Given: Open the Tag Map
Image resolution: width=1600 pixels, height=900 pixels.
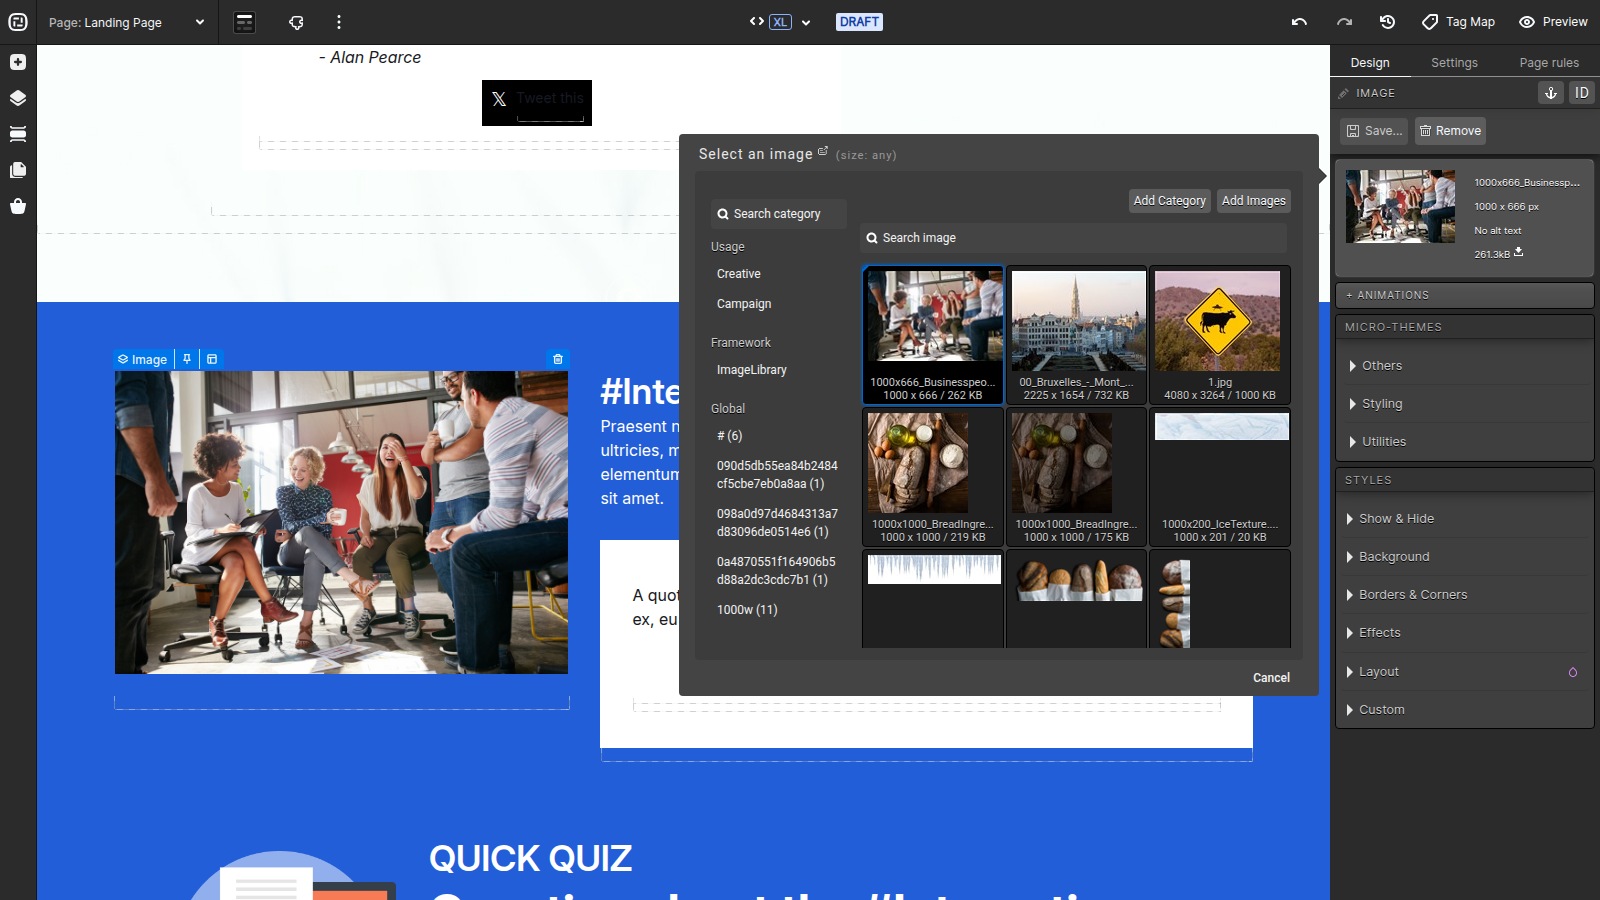Looking at the screenshot, I should 1459,22.
